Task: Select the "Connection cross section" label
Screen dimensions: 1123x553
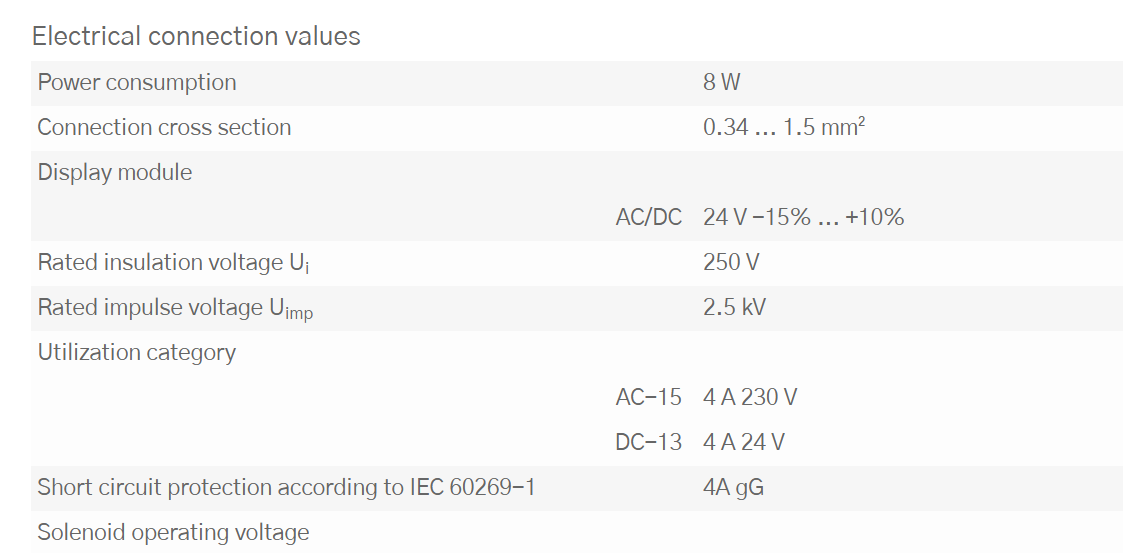Action: point(164,128)
